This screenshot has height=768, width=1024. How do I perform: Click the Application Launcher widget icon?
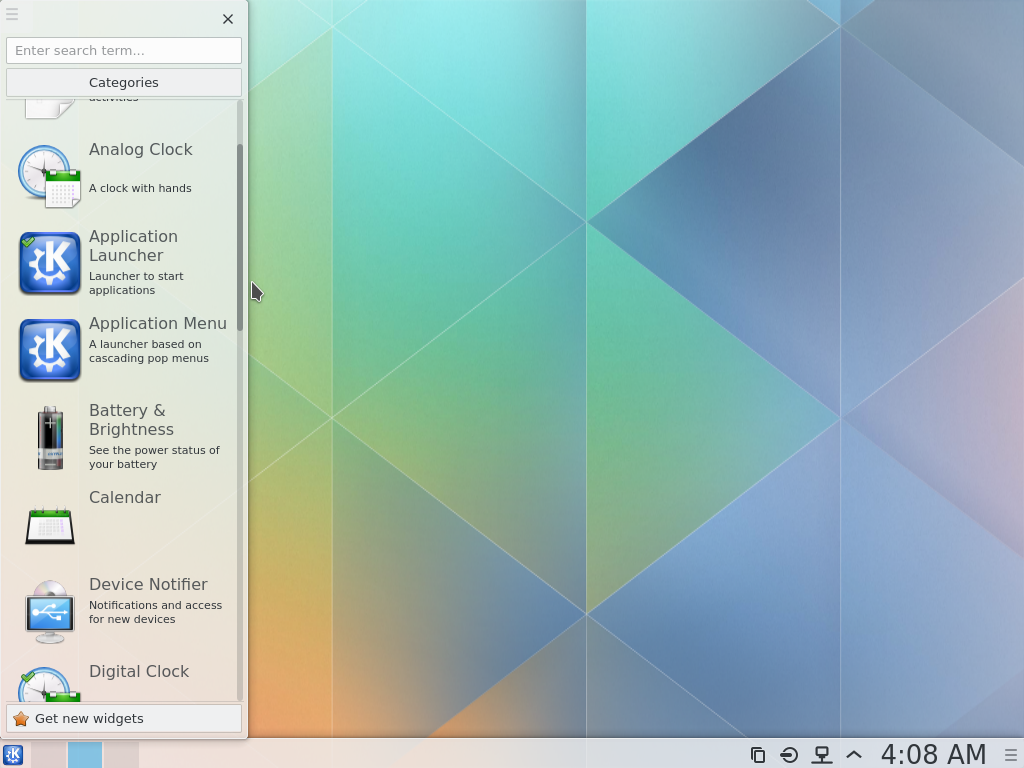click(x=49, y=263)
